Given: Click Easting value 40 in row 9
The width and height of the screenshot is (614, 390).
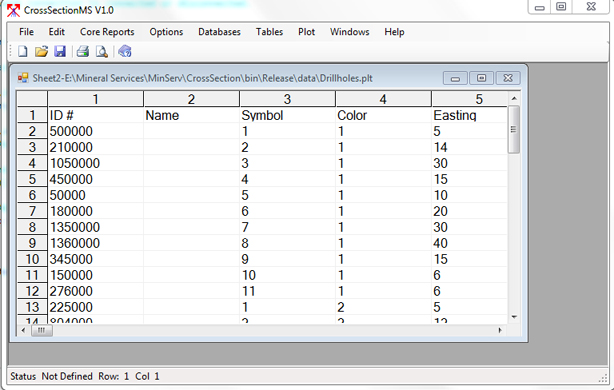Looking at the screenshot, I should (x=470, y=243).
